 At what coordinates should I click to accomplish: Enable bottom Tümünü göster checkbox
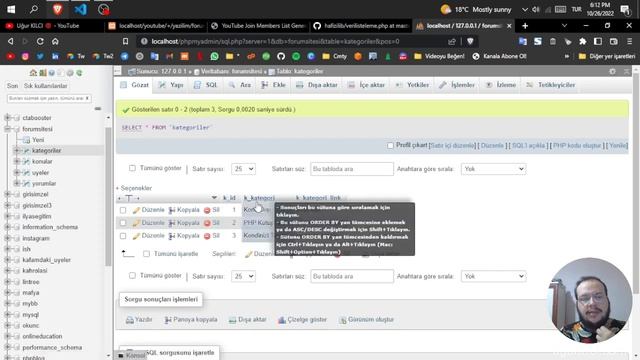pyautogui.click(x=132, y=276)
